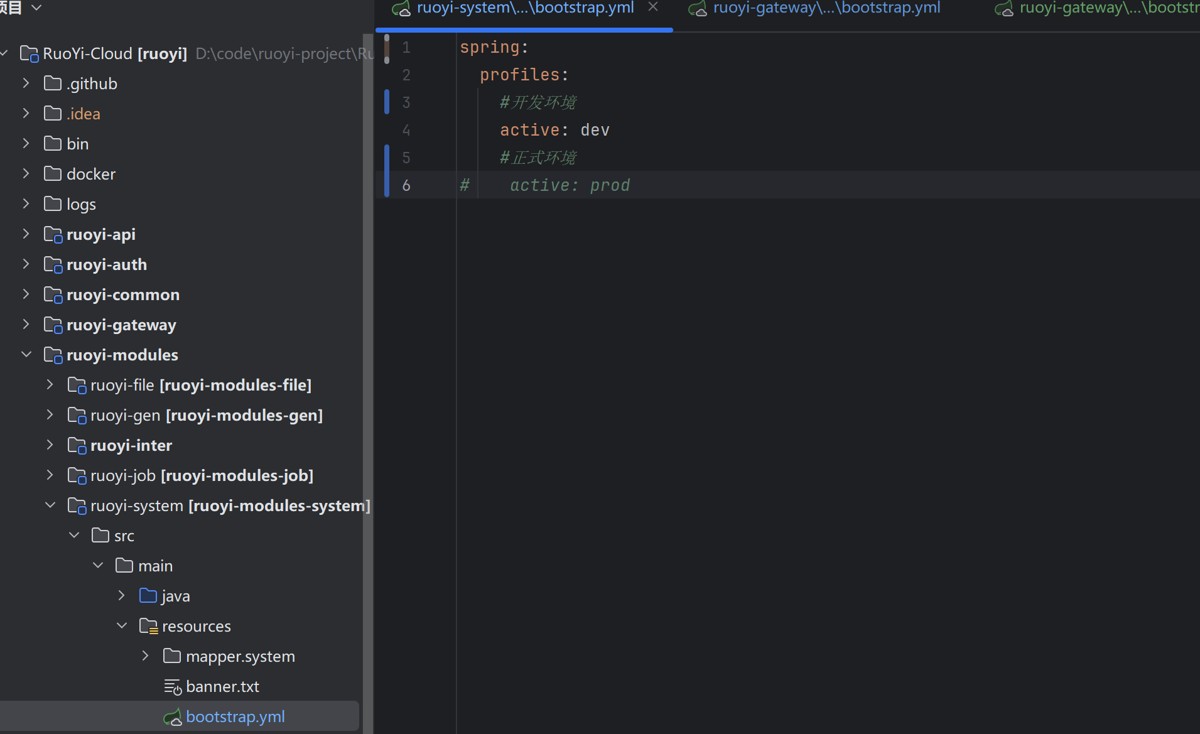The image size is (1200, 734).
Task: Click the commented 'active: prod' line
Action: (569, 185)
